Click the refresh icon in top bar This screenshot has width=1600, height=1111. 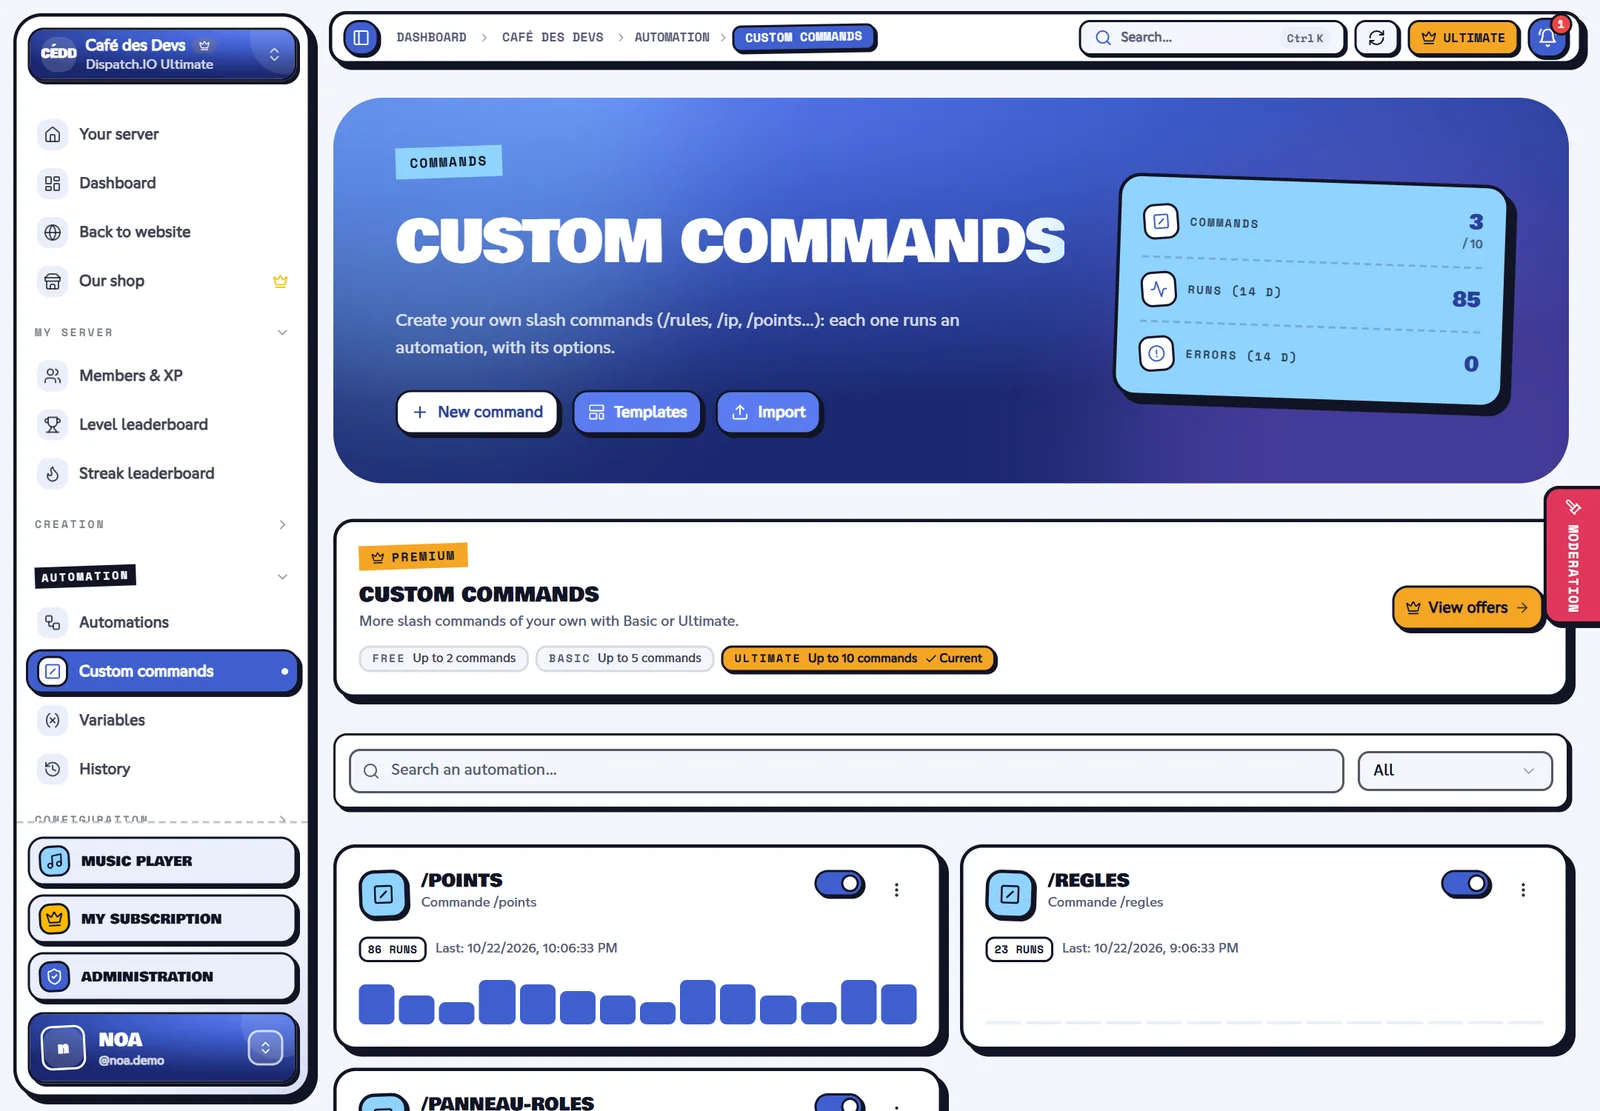click(x=1376, y=38)
